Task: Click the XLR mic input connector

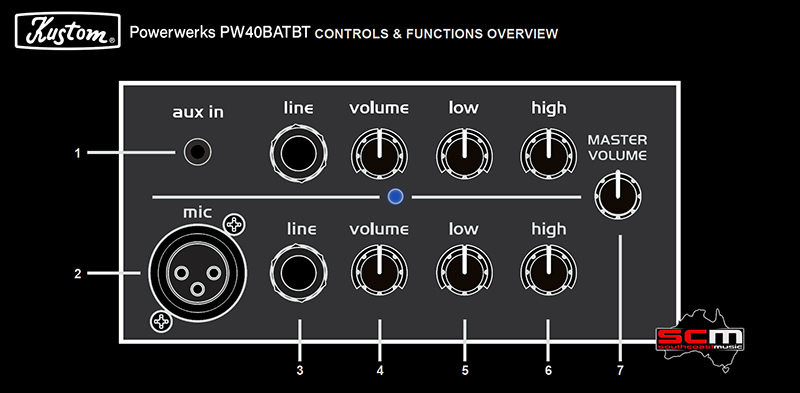Action: (197, 274)
